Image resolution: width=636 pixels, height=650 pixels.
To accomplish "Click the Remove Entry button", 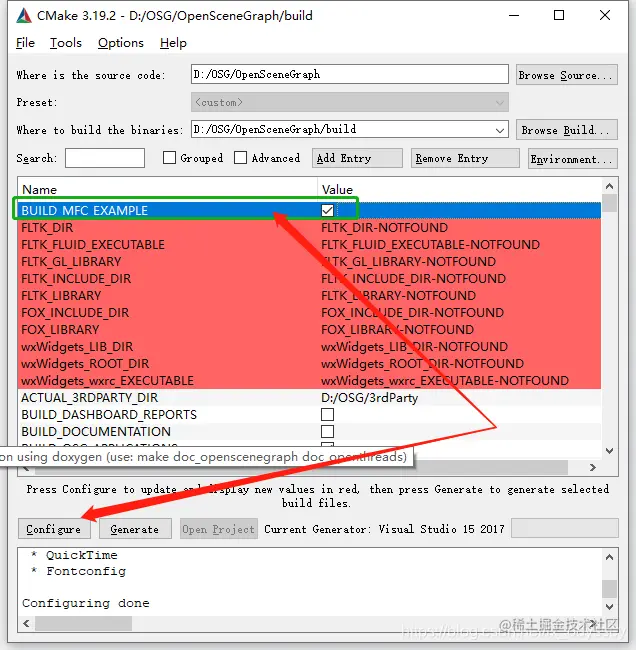I will coord(465,158).
